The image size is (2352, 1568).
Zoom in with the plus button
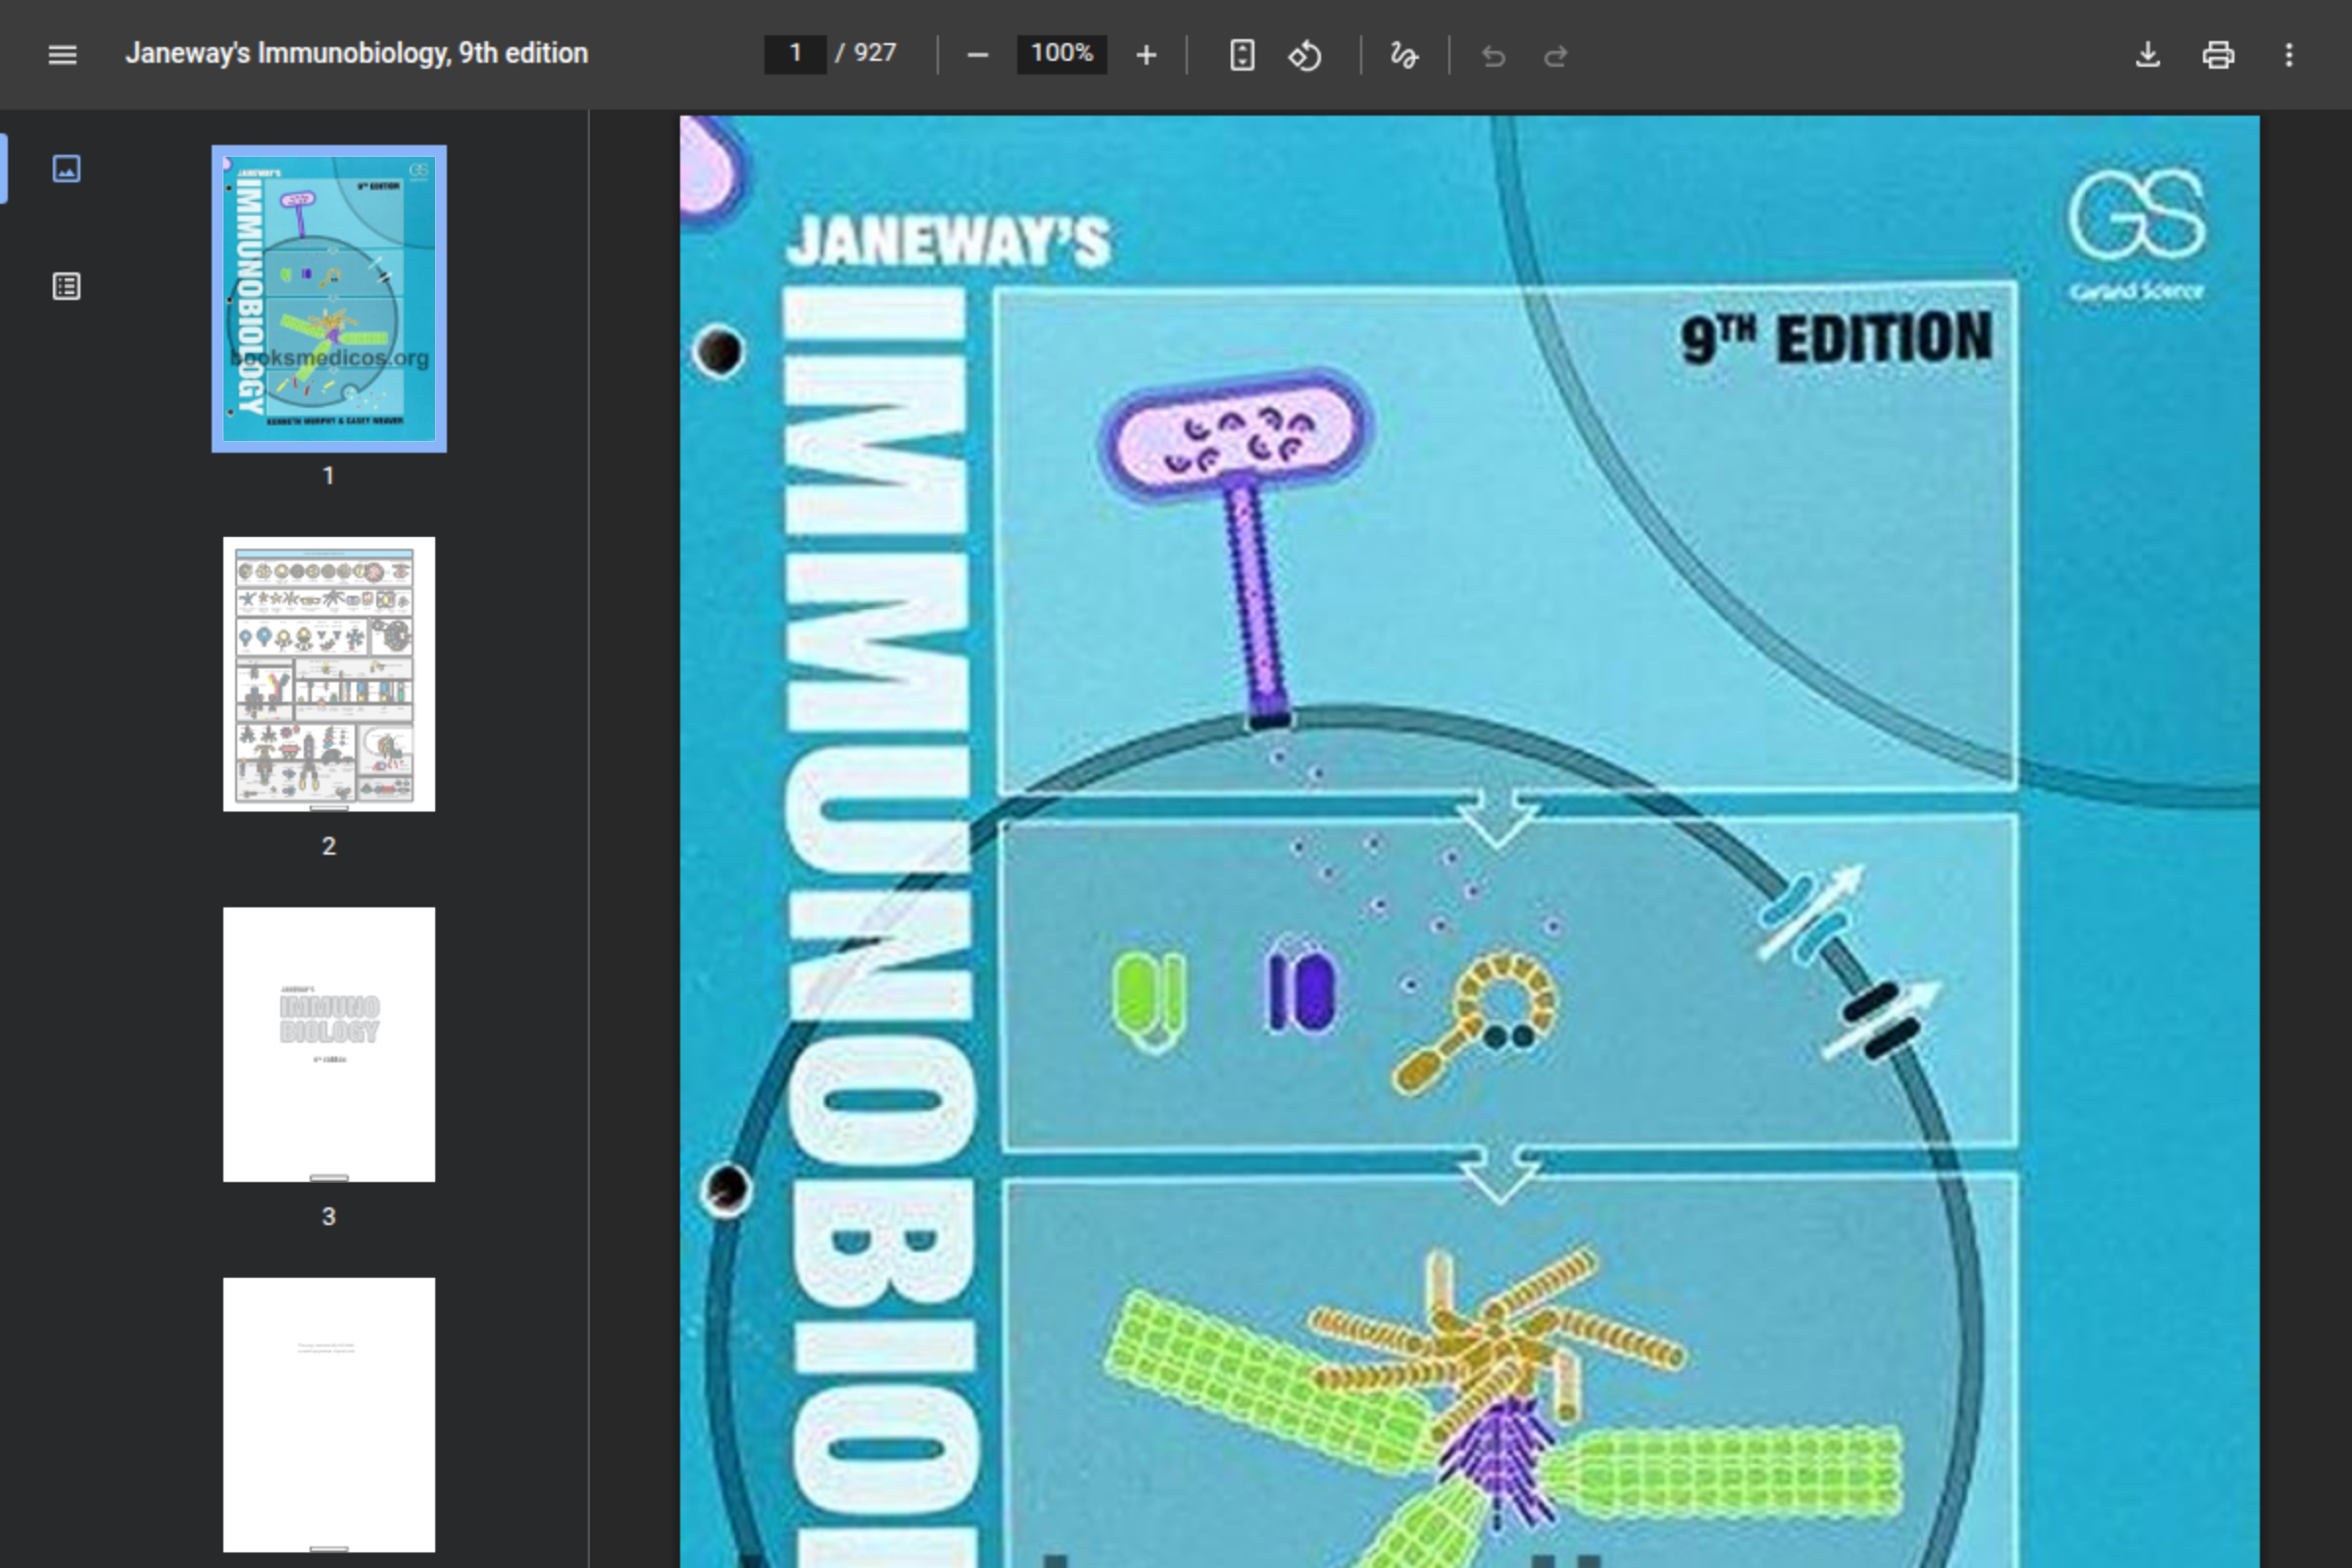point(1146,55)
